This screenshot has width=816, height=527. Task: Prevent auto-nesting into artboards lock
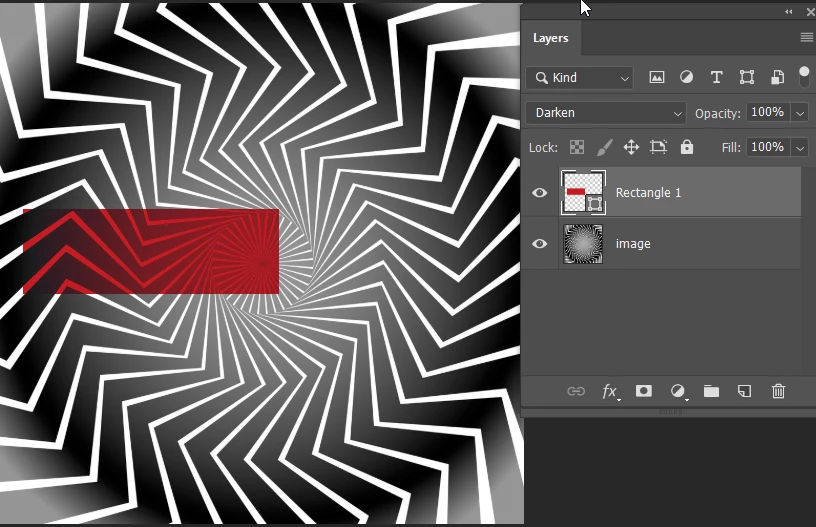coord(658,147)
